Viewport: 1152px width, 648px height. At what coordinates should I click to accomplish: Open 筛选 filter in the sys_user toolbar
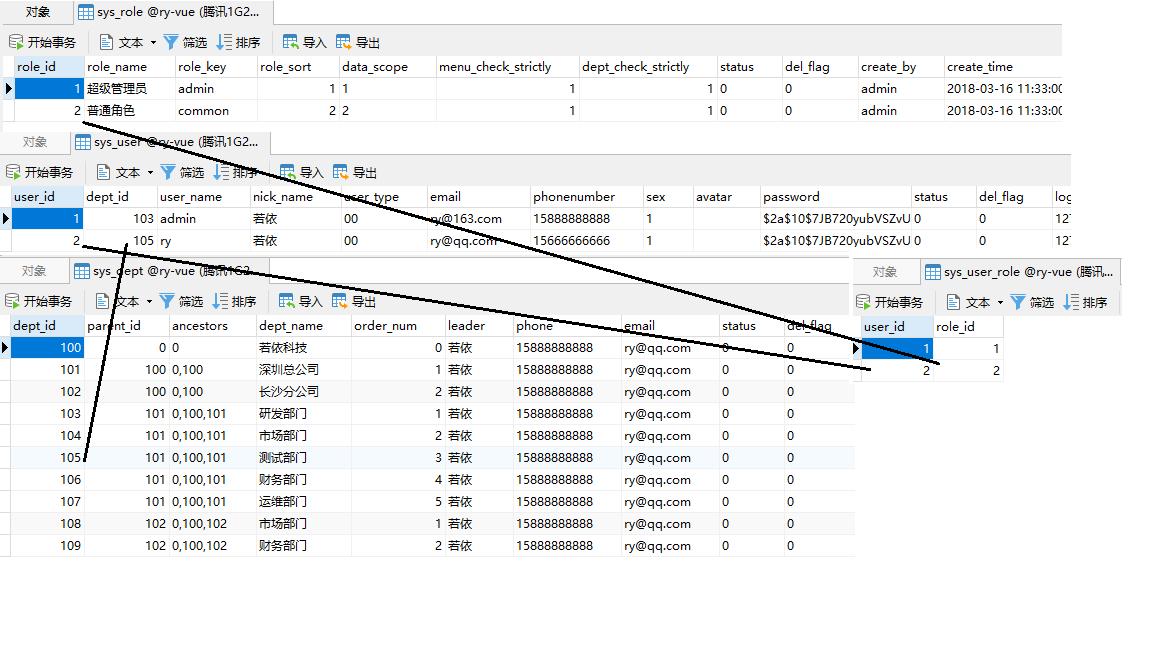click(x=182, y=172)
